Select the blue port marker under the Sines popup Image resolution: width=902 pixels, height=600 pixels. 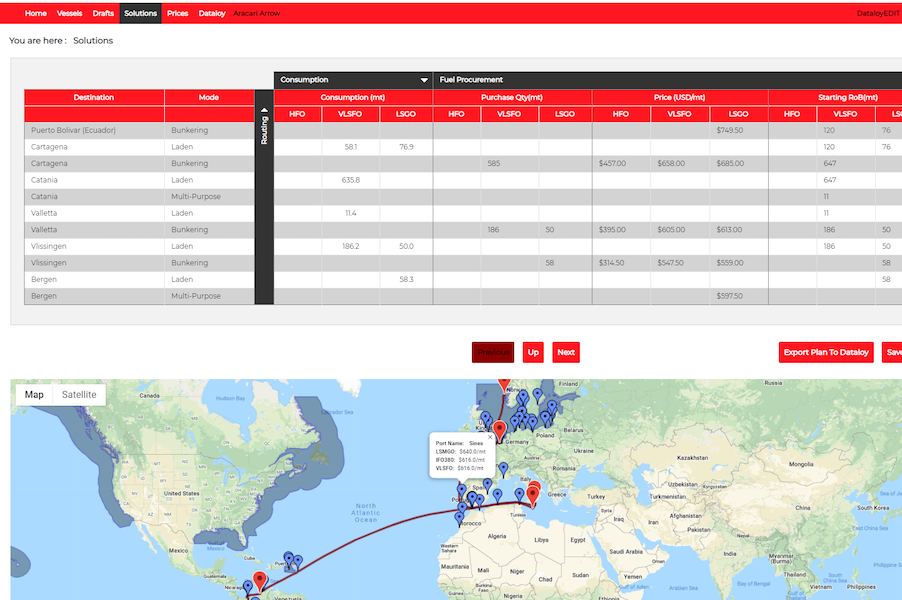pos(461,491)
